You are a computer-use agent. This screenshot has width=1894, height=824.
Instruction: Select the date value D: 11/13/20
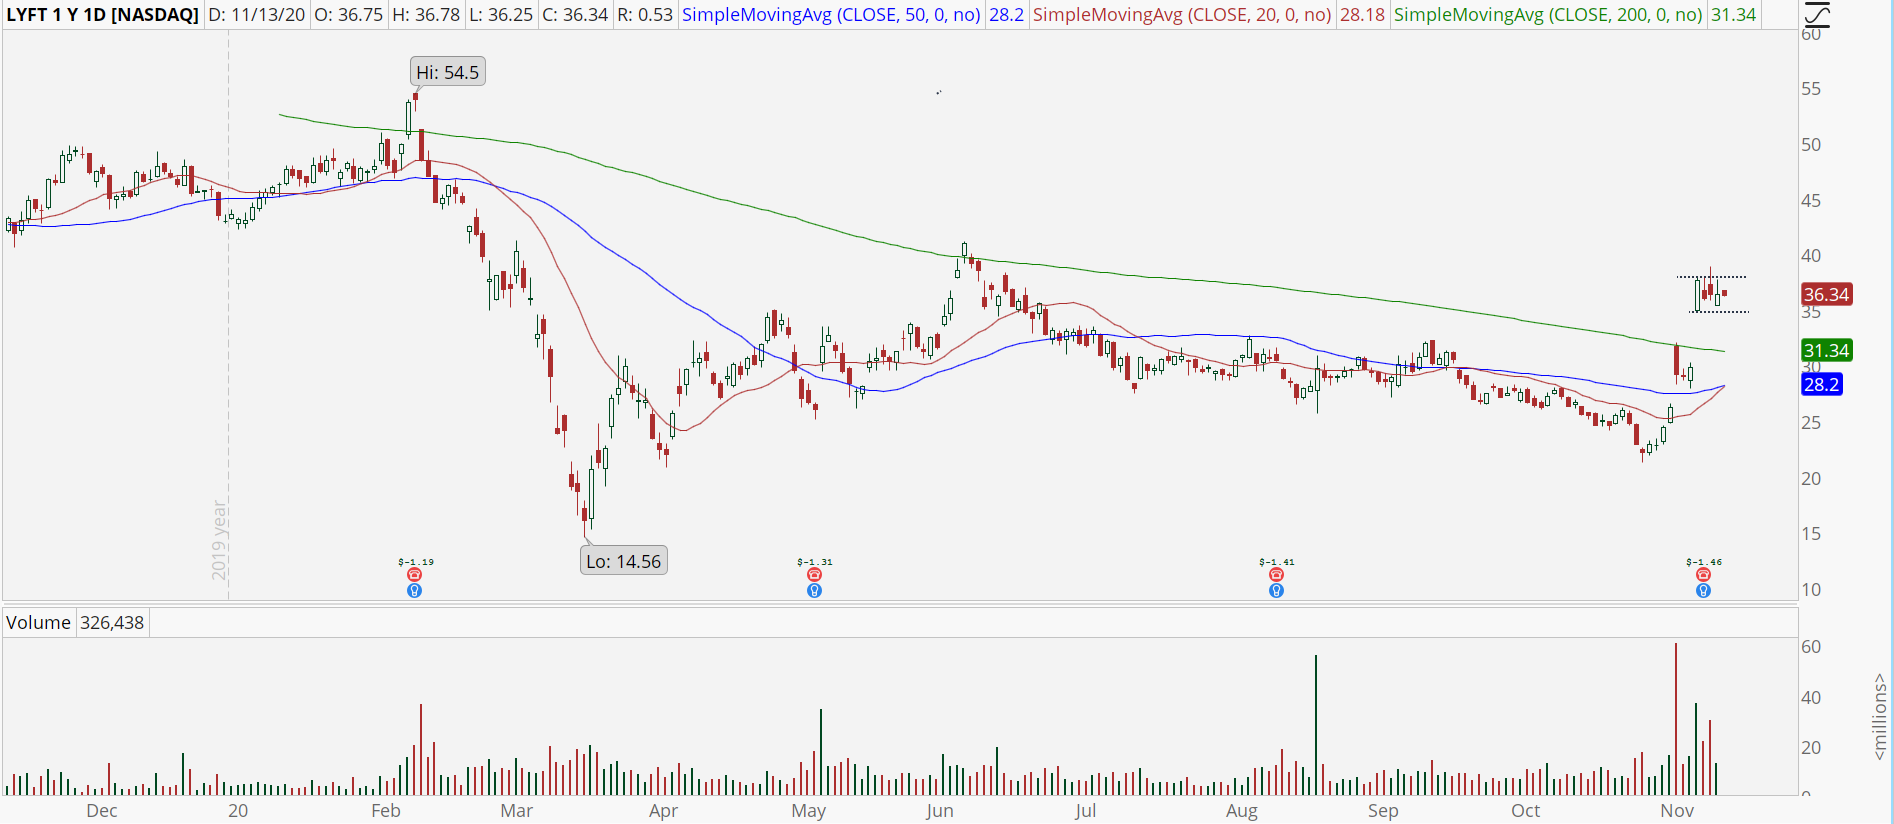click(x=257, y=15)
